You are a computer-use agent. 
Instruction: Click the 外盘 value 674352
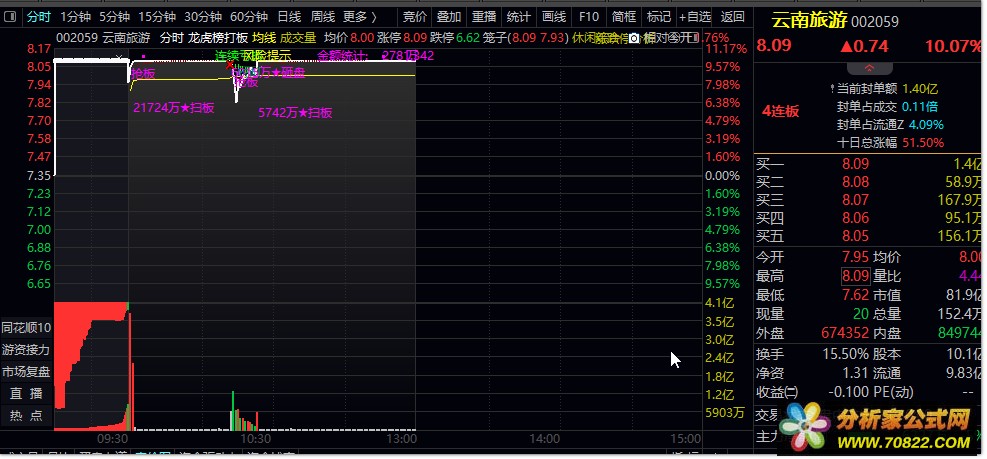[845, 333]
